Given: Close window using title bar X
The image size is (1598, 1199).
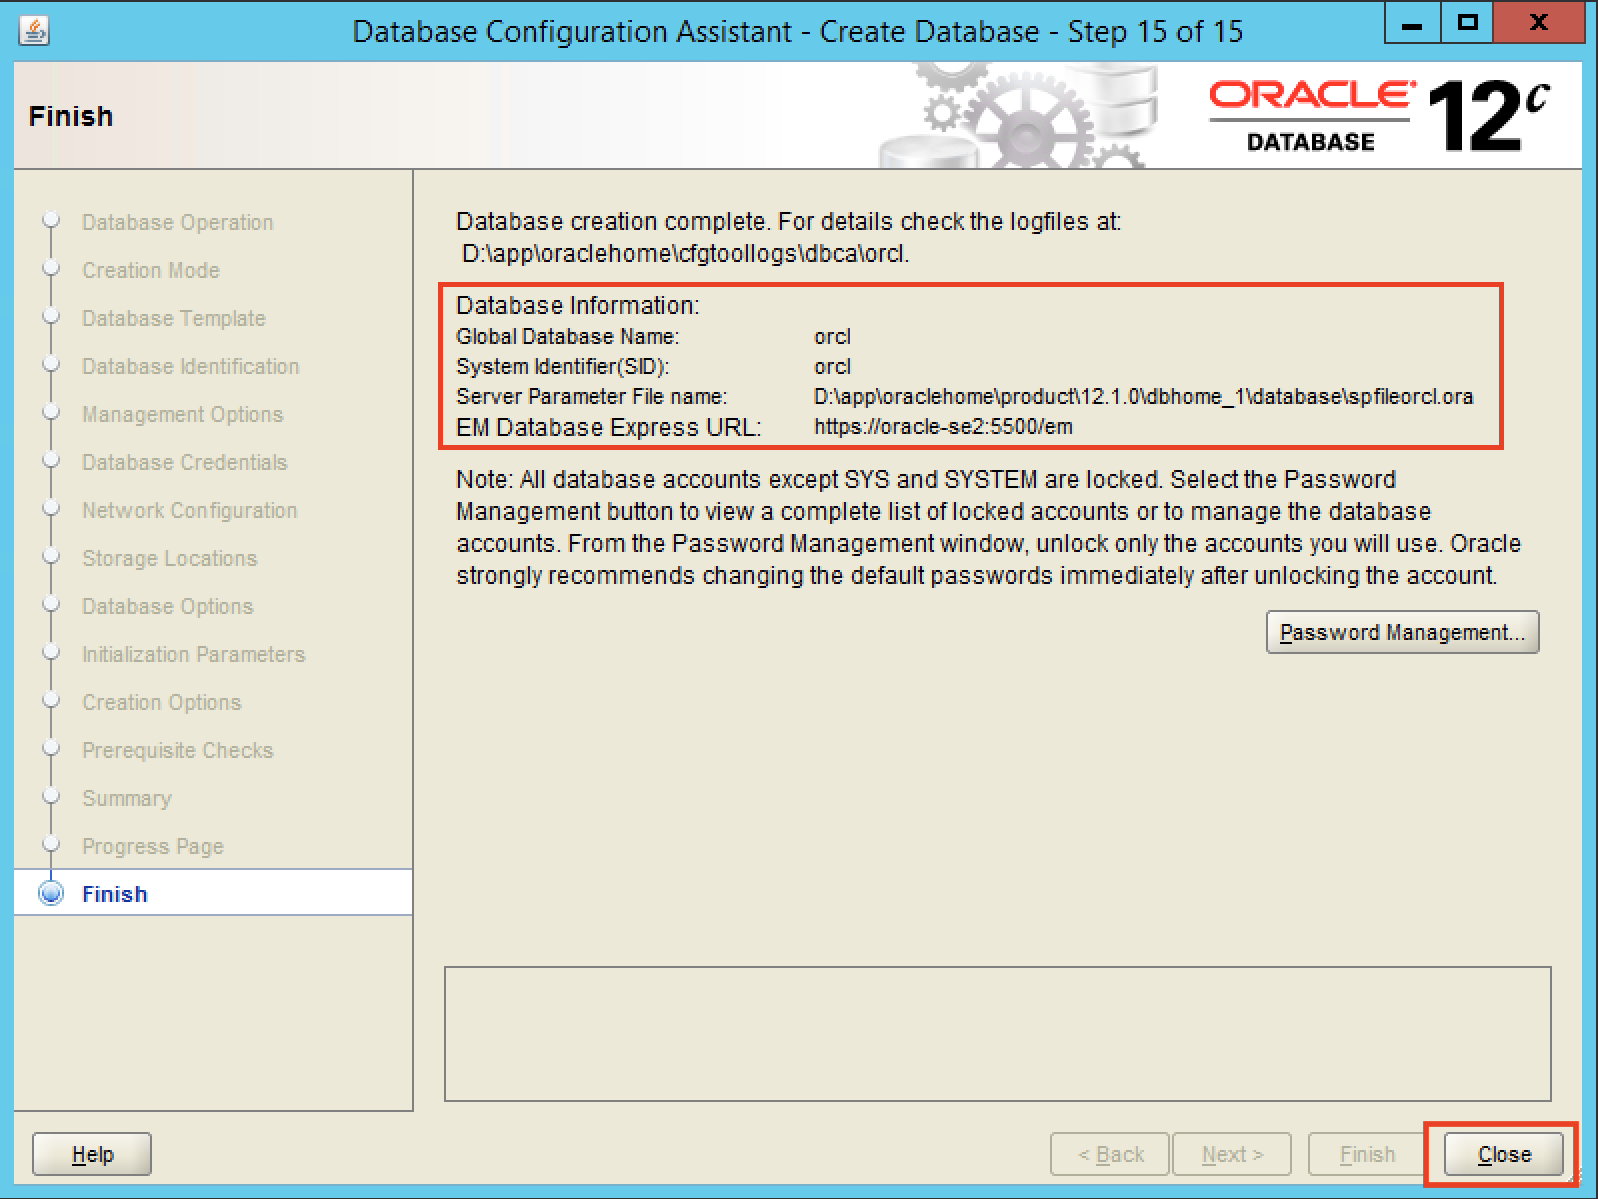Looking at the screenshot, I should (x=1539, y=24).
